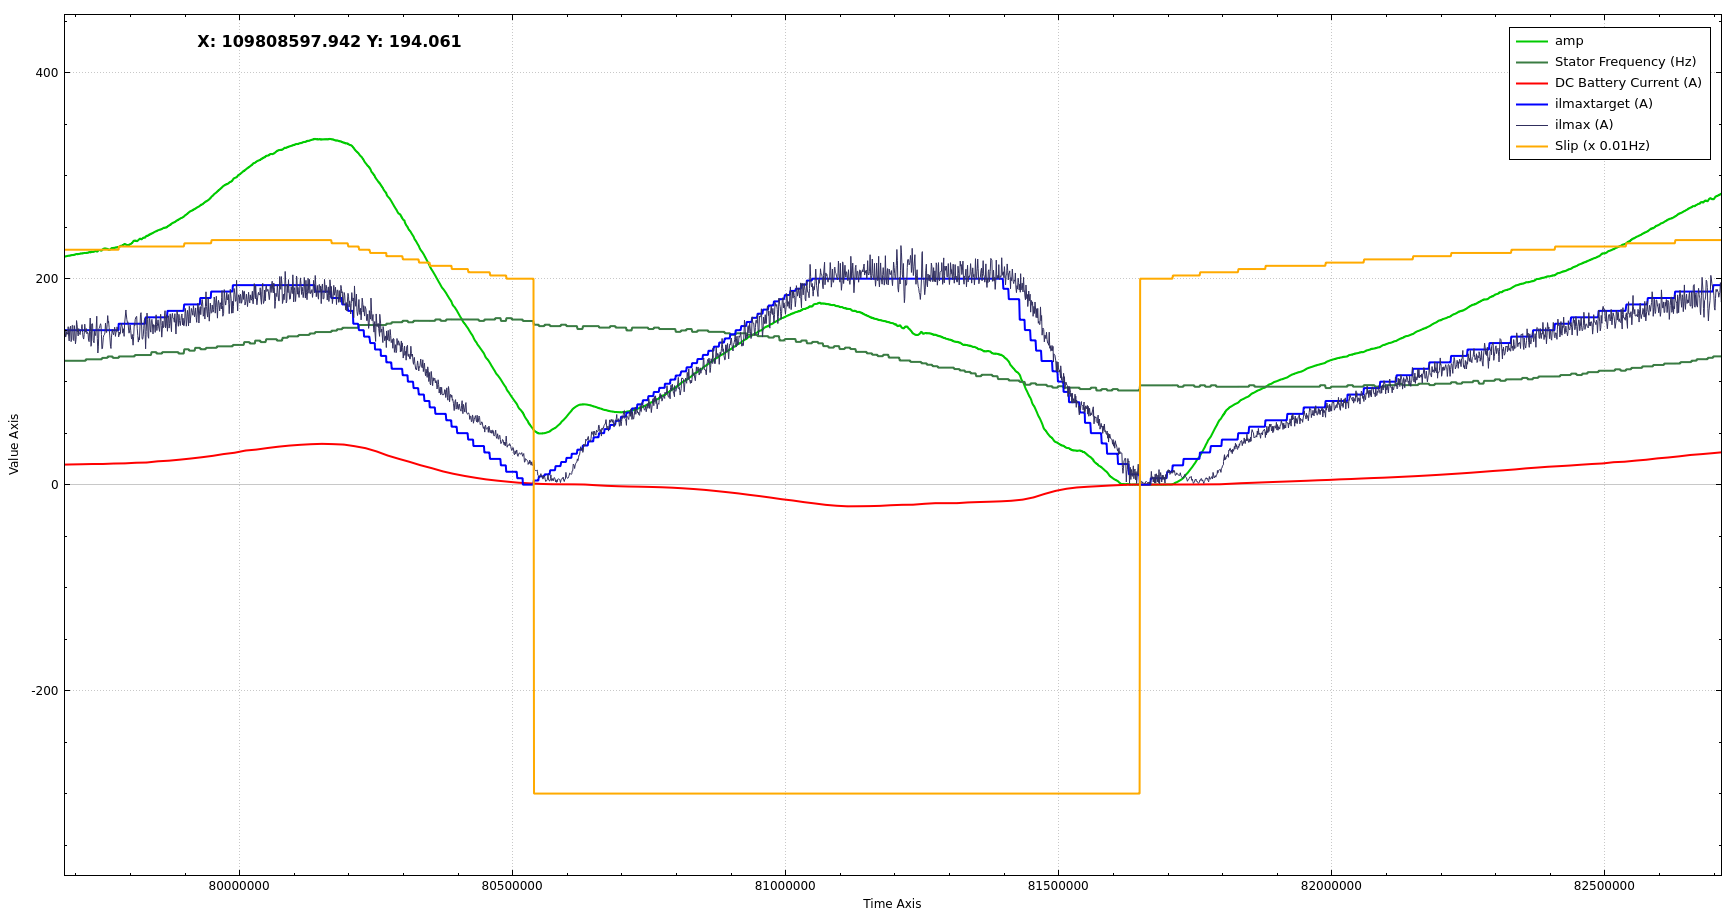Click the 'Stator Frequency (Hz)' legend entry
This screenshot has height=918, width=1736.
(x=1625, y=62)
